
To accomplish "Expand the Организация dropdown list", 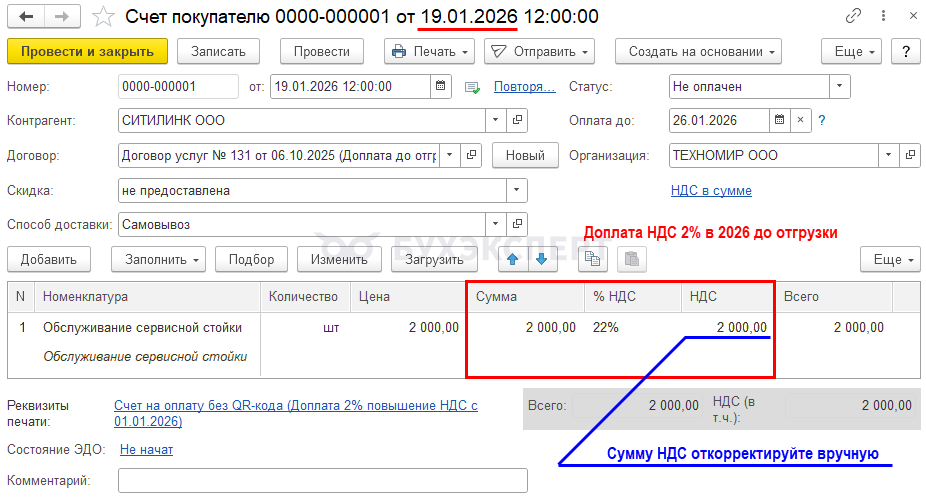I will tap(888, 155).
